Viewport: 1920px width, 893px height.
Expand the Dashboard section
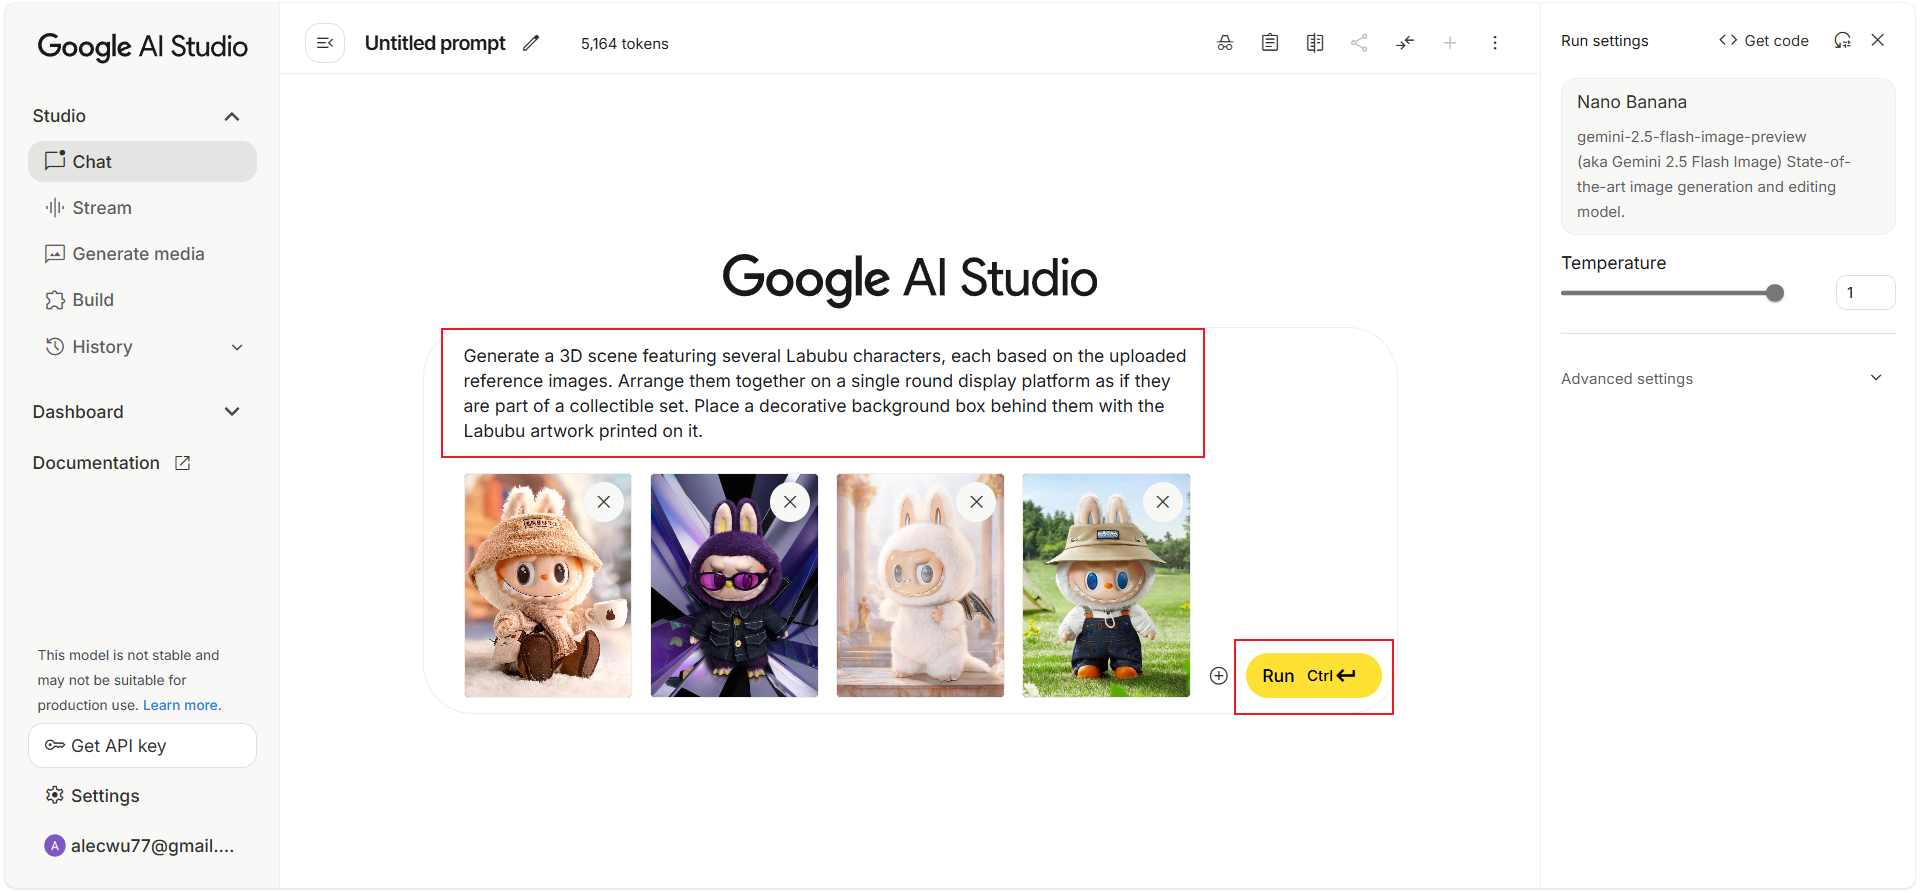(x=232, y=412)
